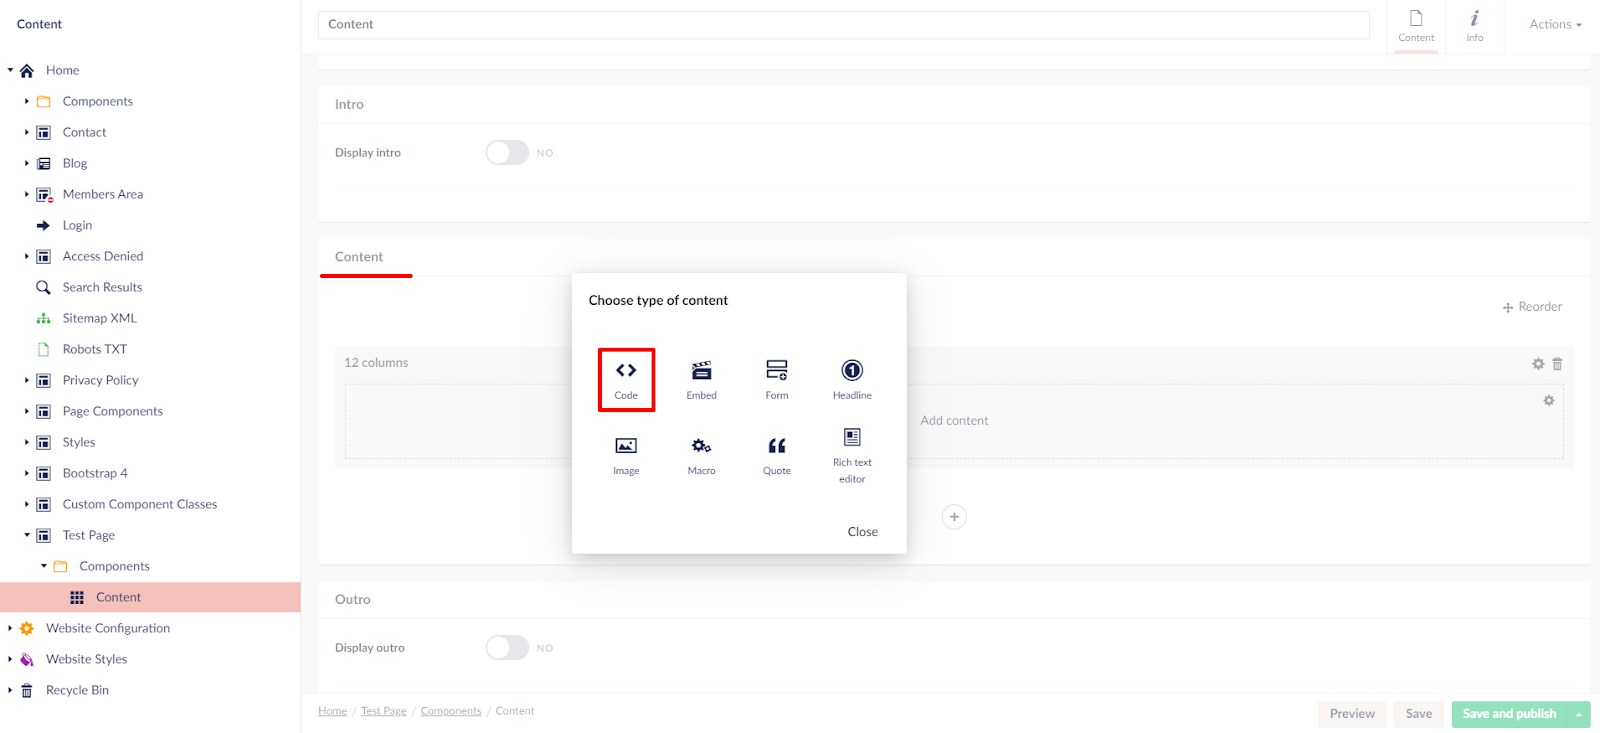Select Bootstrap 4 in tree
1600x733 pixels.
click(x=95, y=473)
